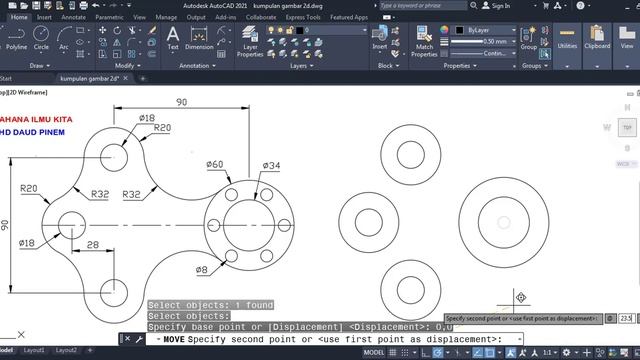Activate the Stretch tool in Modify panel
This screenshot has height=360, width=640.
pos(102,54)
